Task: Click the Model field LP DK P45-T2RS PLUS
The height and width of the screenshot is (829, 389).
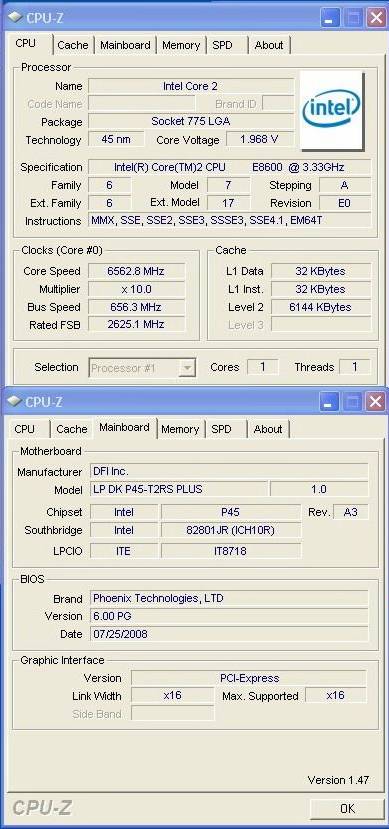Action: [x=179, y=489]
